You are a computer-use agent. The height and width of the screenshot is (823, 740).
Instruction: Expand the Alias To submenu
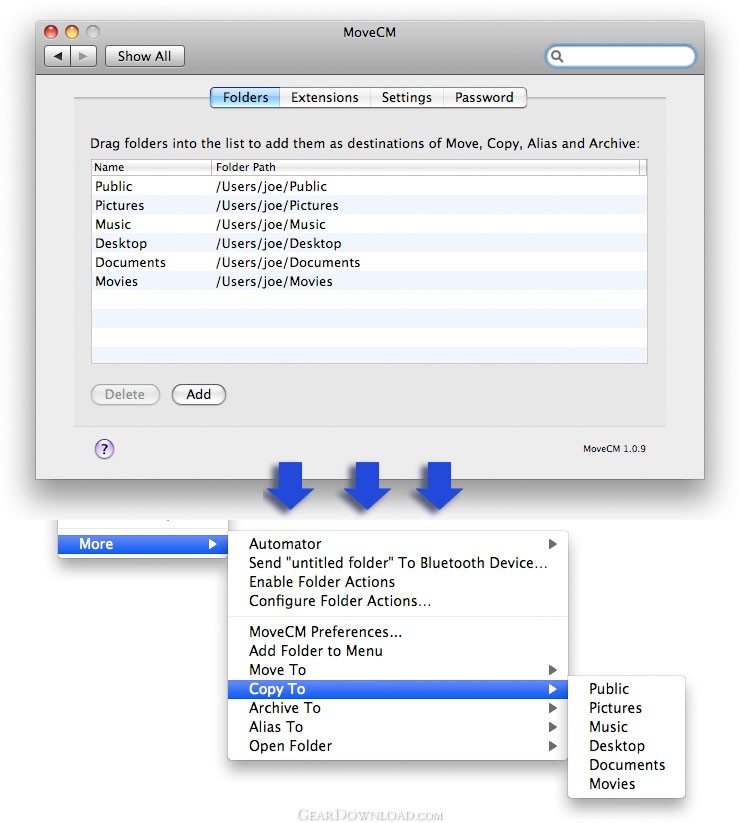coord(398,726)
